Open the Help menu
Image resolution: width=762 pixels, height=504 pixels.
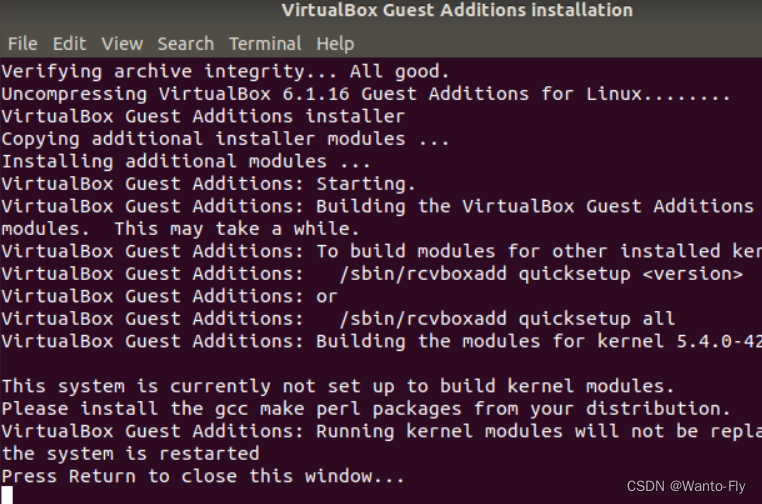(335, 44)
